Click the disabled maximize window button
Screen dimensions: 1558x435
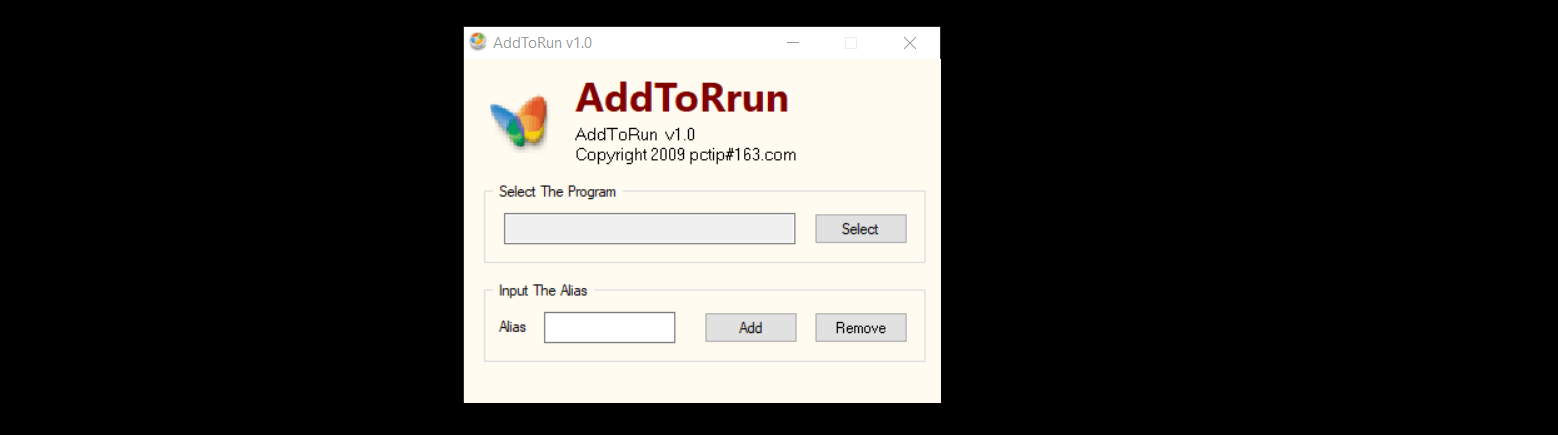tap(851, 43)
